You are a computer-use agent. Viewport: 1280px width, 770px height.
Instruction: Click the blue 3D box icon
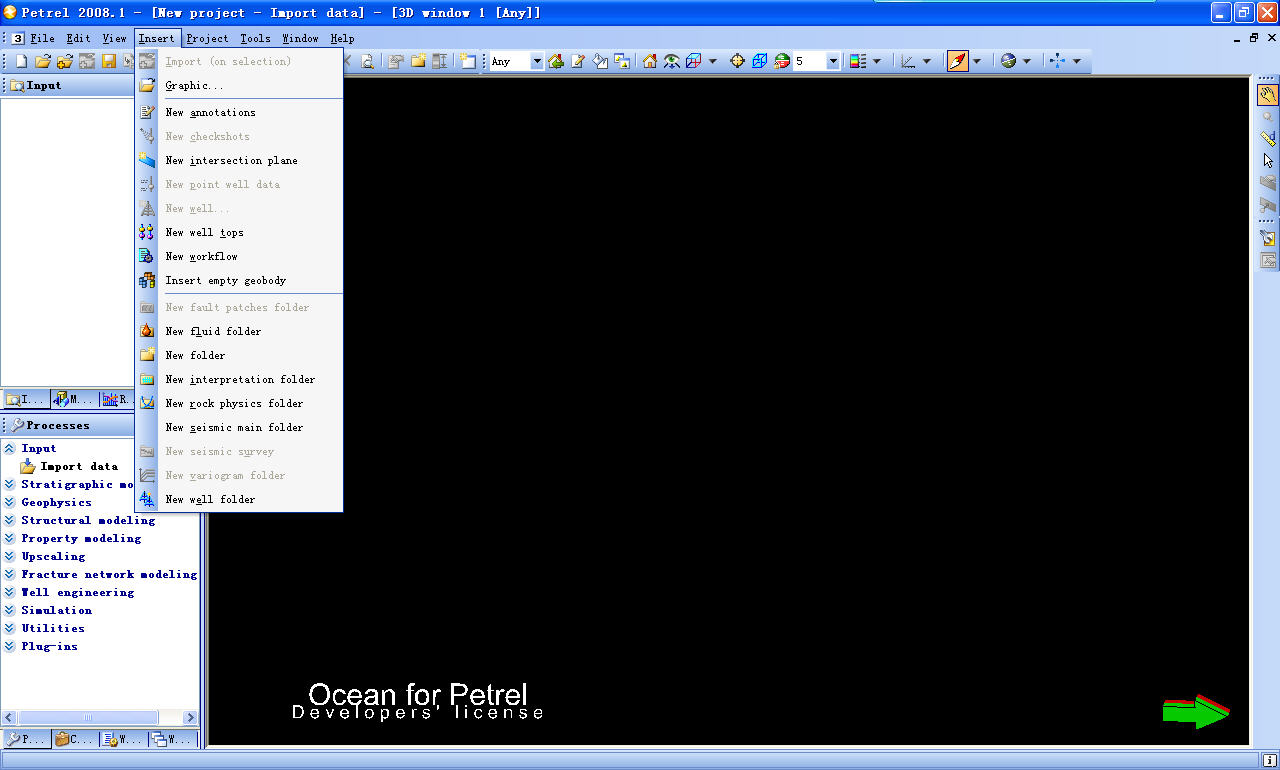click(760, 62)
